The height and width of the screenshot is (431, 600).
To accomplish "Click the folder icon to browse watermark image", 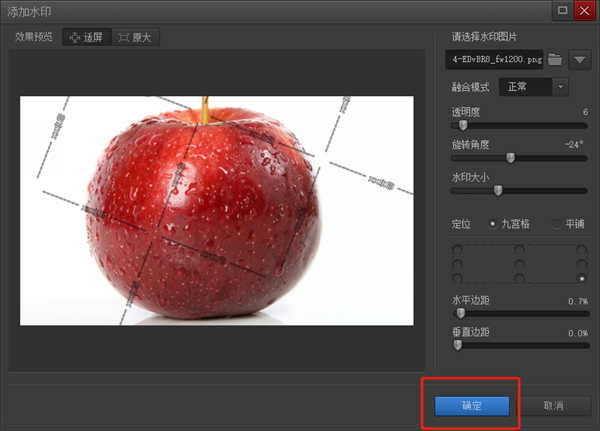I will tap(555, 59).
